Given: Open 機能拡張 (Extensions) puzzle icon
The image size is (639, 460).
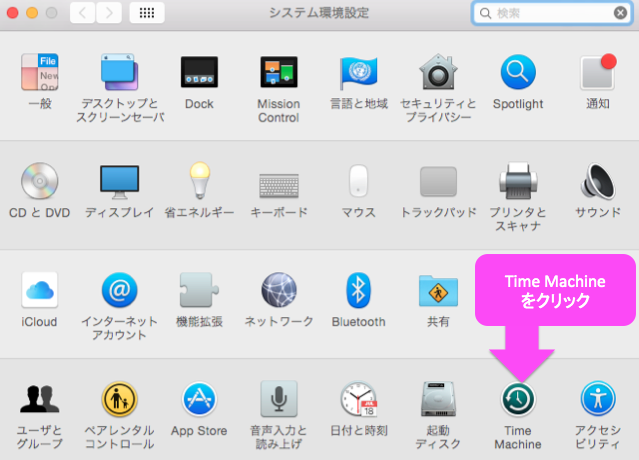Looking at the screenshot, I should [199, 290].
